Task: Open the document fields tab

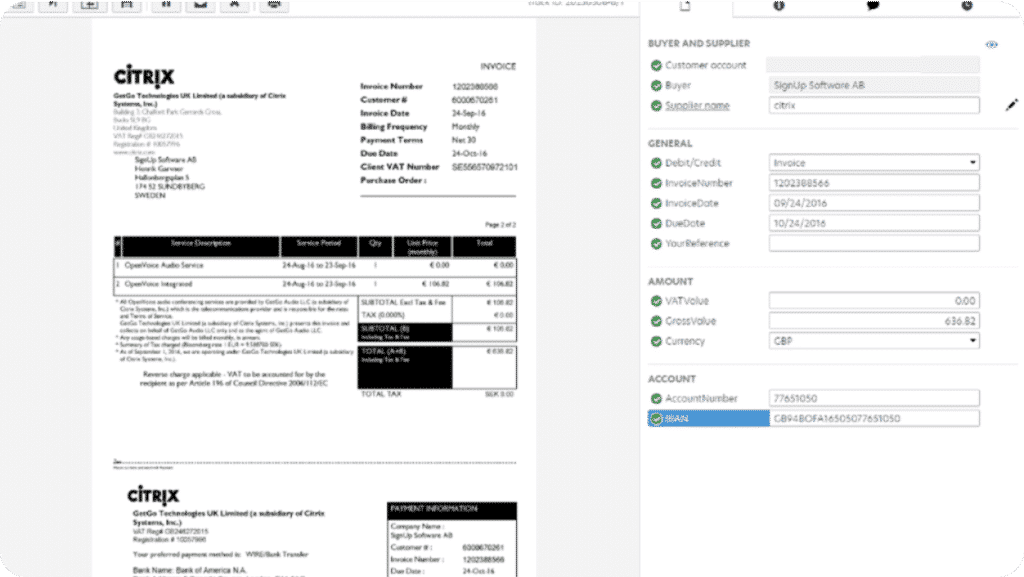Action: point(684,6)
